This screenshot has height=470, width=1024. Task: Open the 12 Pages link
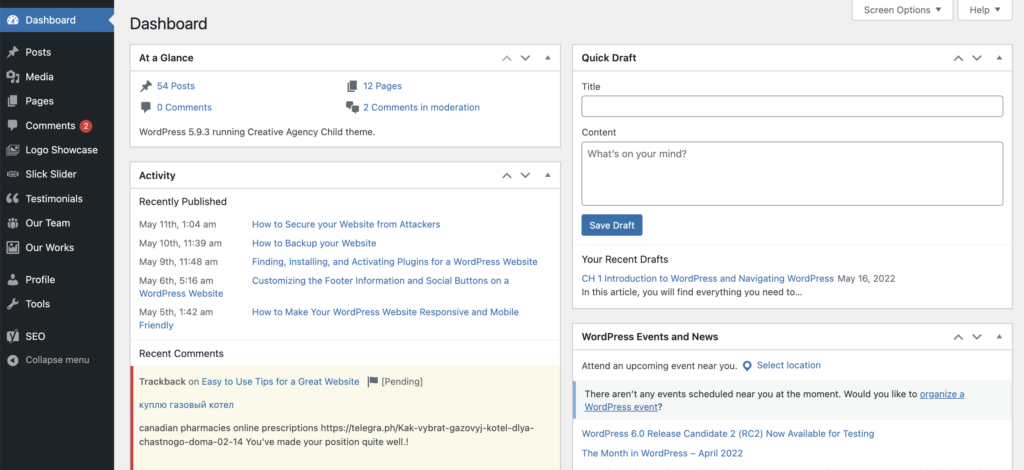tap(382, 86)
